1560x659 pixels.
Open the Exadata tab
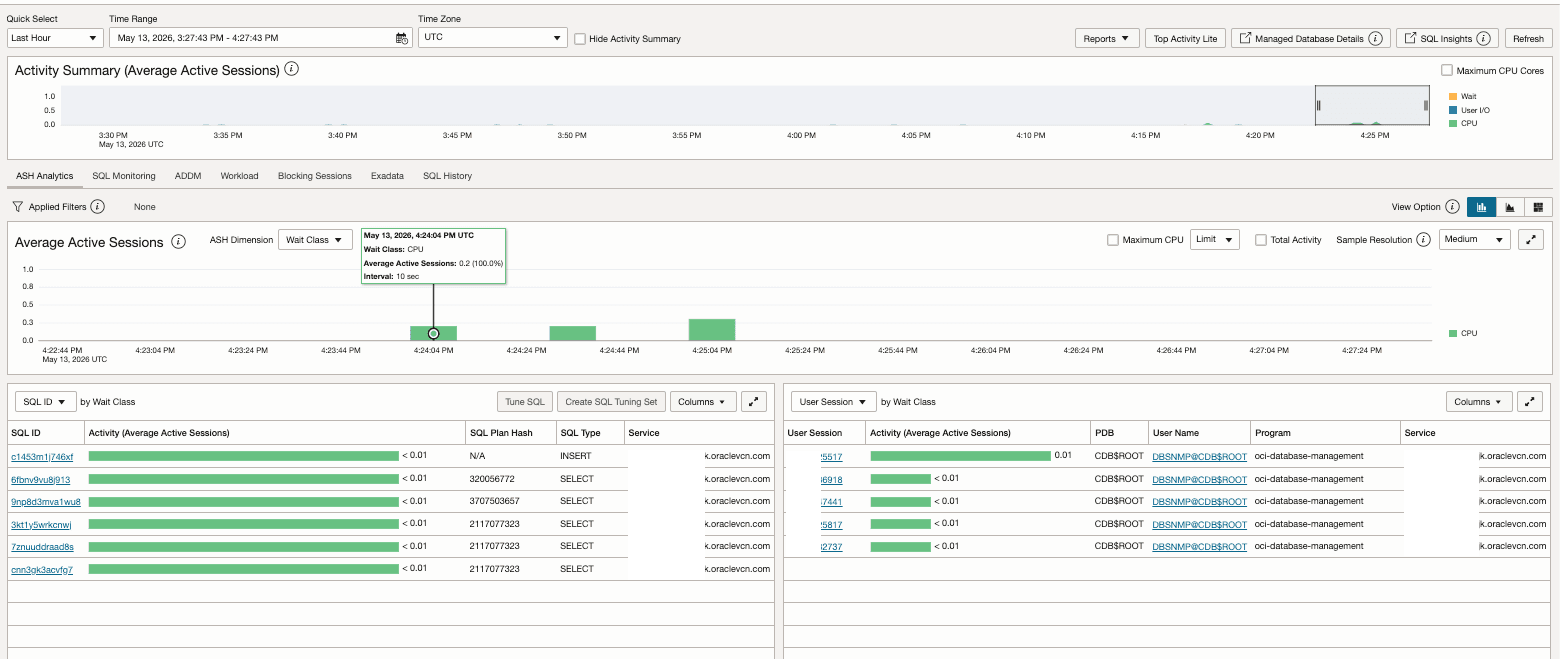pos(387,176)
